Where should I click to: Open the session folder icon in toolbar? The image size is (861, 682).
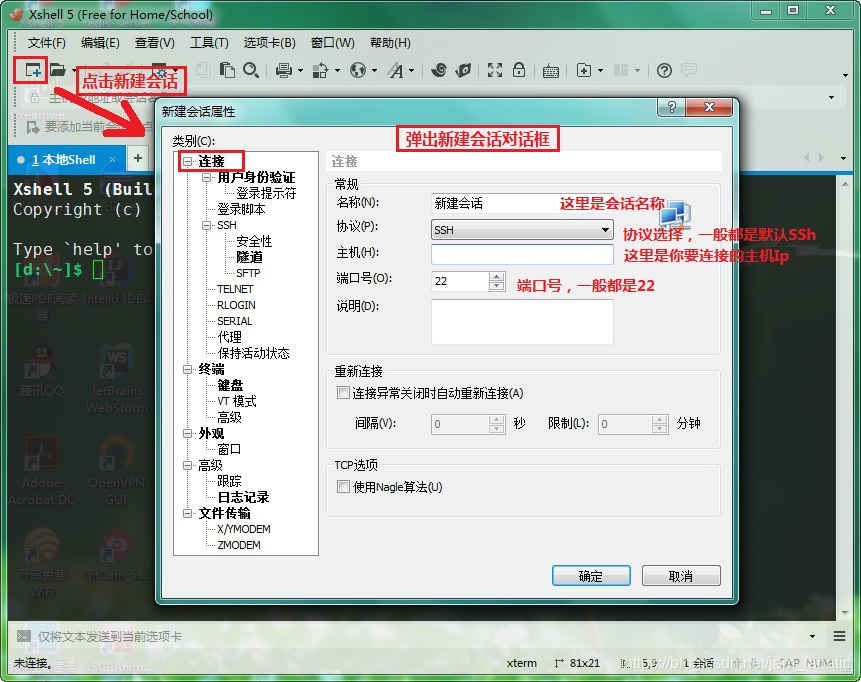57,70
